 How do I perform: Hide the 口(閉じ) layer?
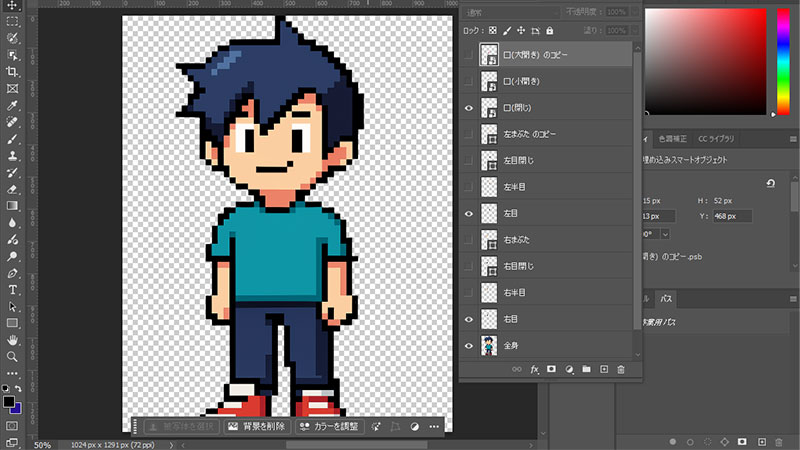[x=468, y=108]
